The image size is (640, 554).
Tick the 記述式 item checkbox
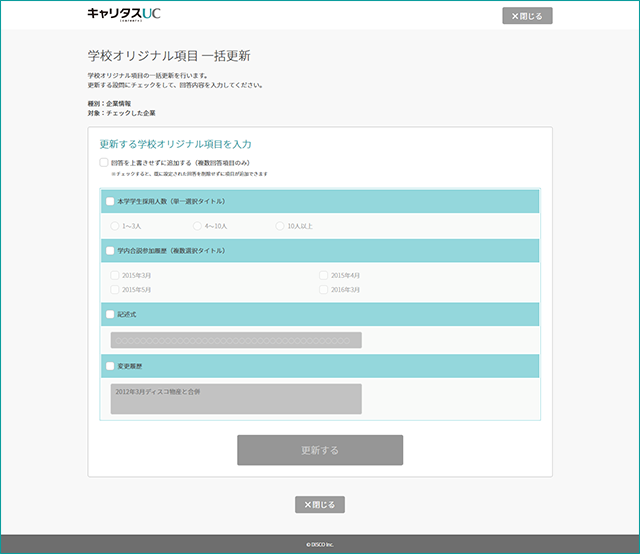(110, 314)
